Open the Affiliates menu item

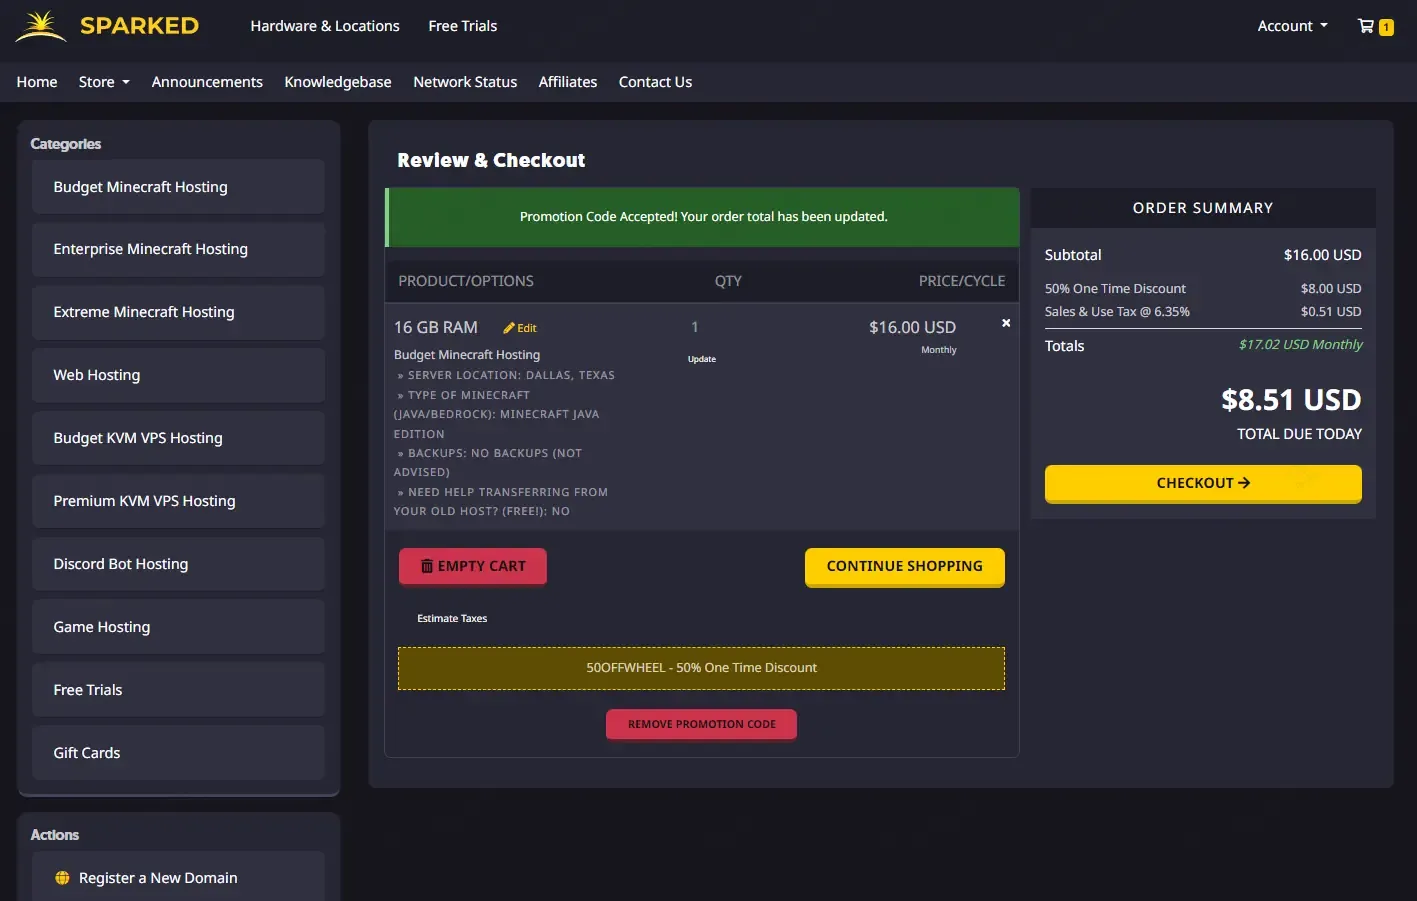(x=568, y=82)
